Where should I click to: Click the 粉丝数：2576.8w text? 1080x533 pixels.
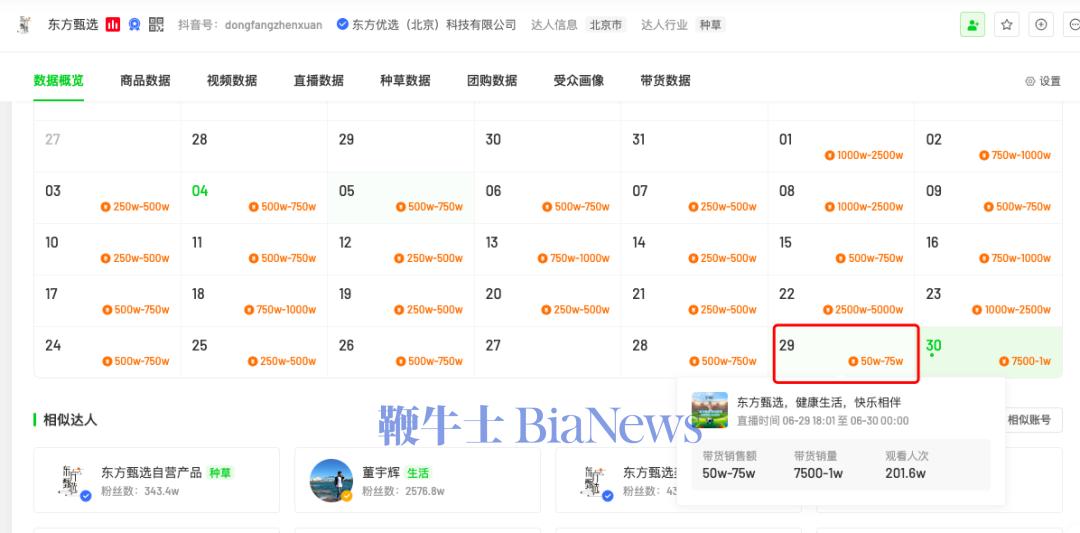tap(403, 492)
